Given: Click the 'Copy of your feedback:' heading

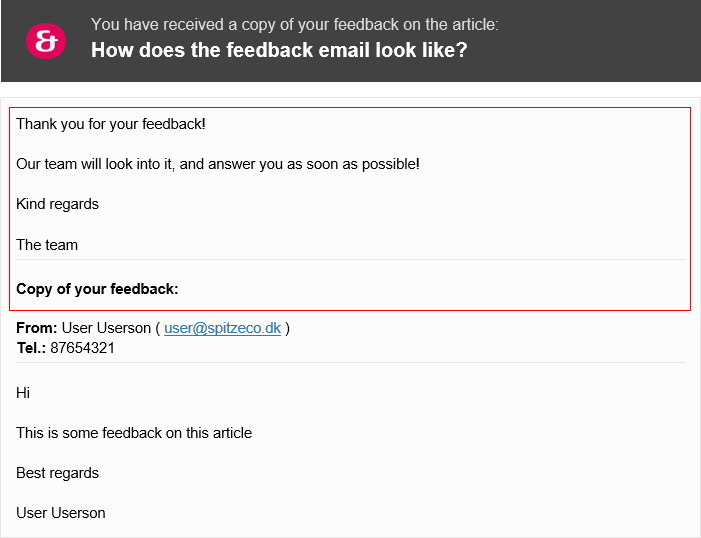Looking at the screenshot, I should pos(97,289).
